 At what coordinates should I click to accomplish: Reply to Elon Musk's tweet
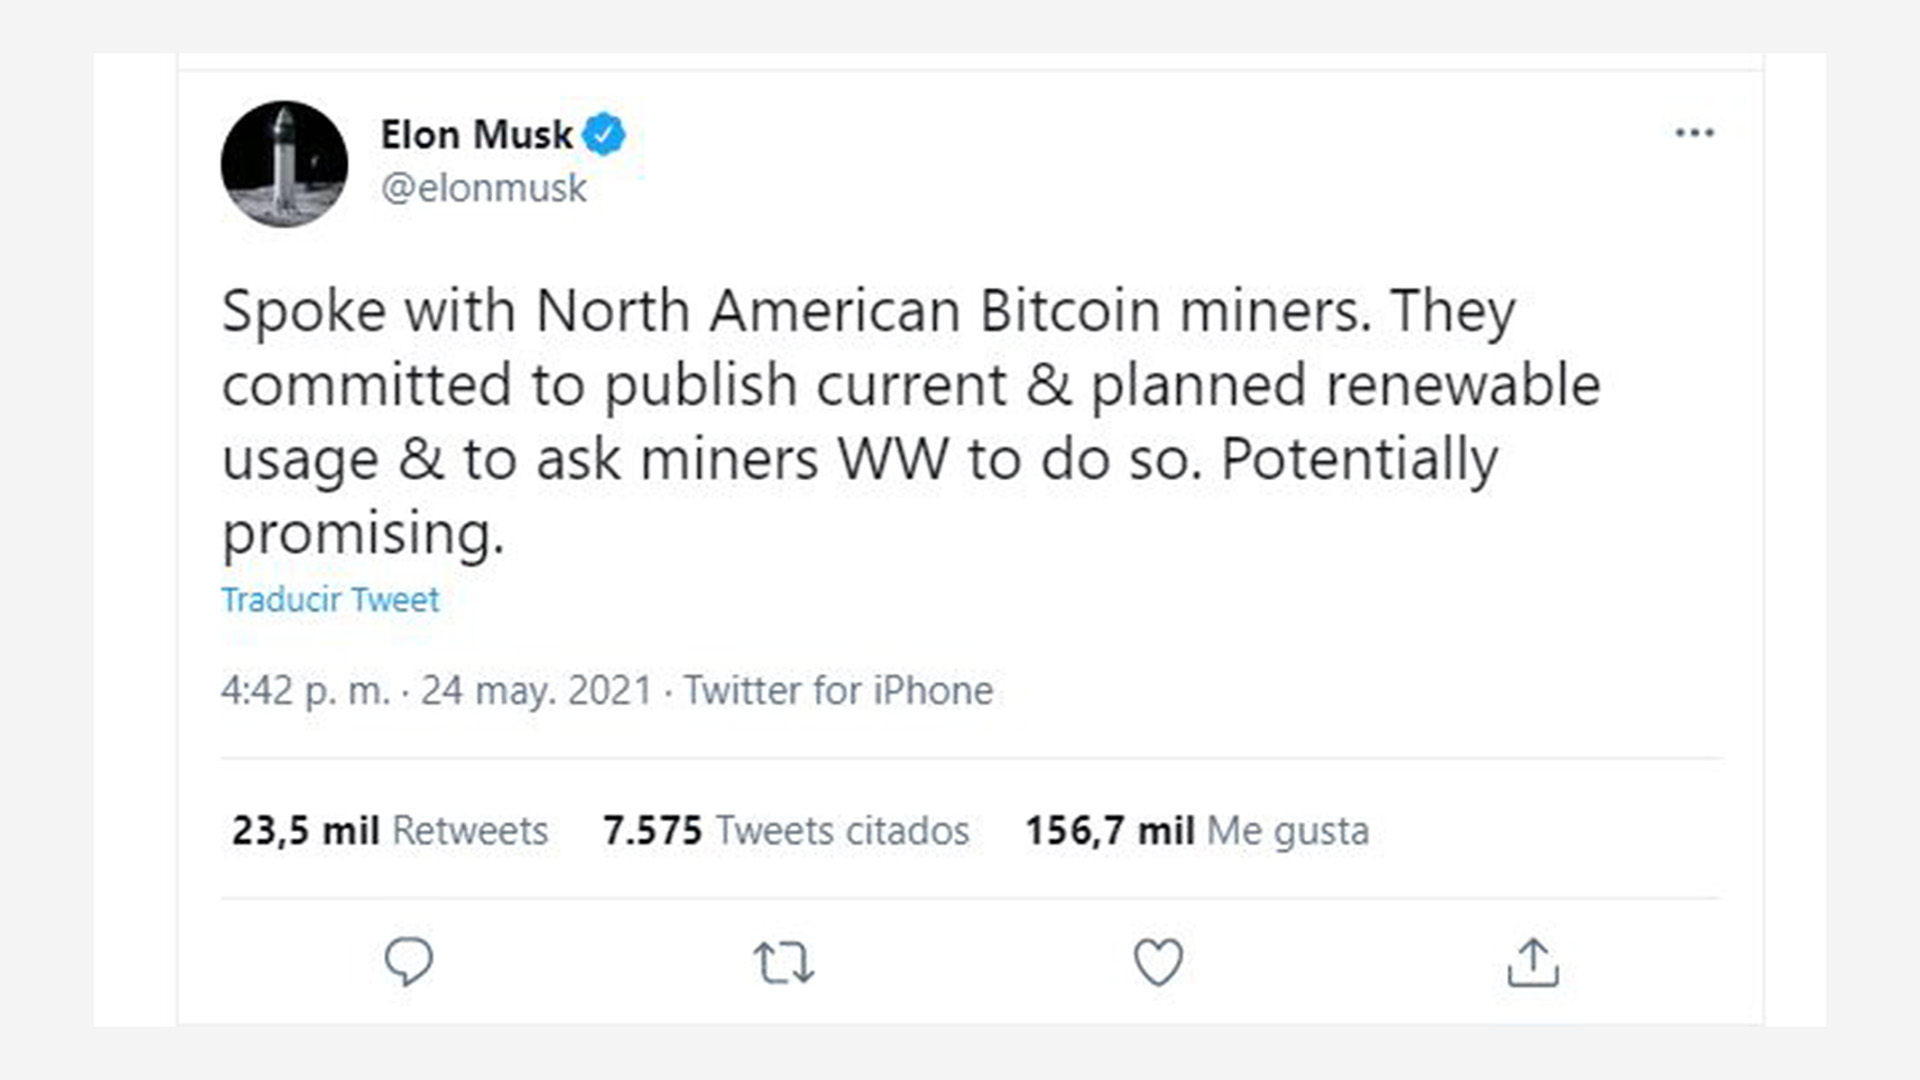tap(409, 962)
